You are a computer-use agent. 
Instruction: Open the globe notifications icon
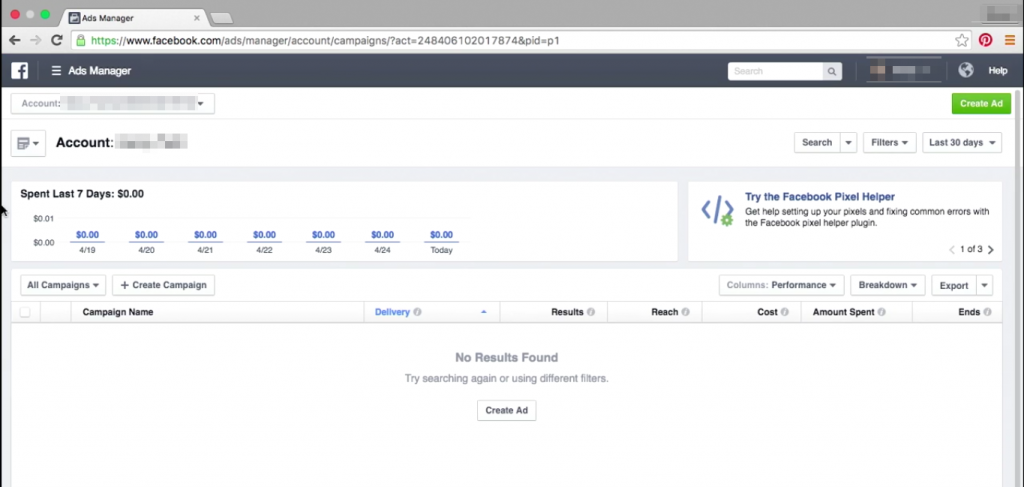pyautogui.click(x=966, y=71)
